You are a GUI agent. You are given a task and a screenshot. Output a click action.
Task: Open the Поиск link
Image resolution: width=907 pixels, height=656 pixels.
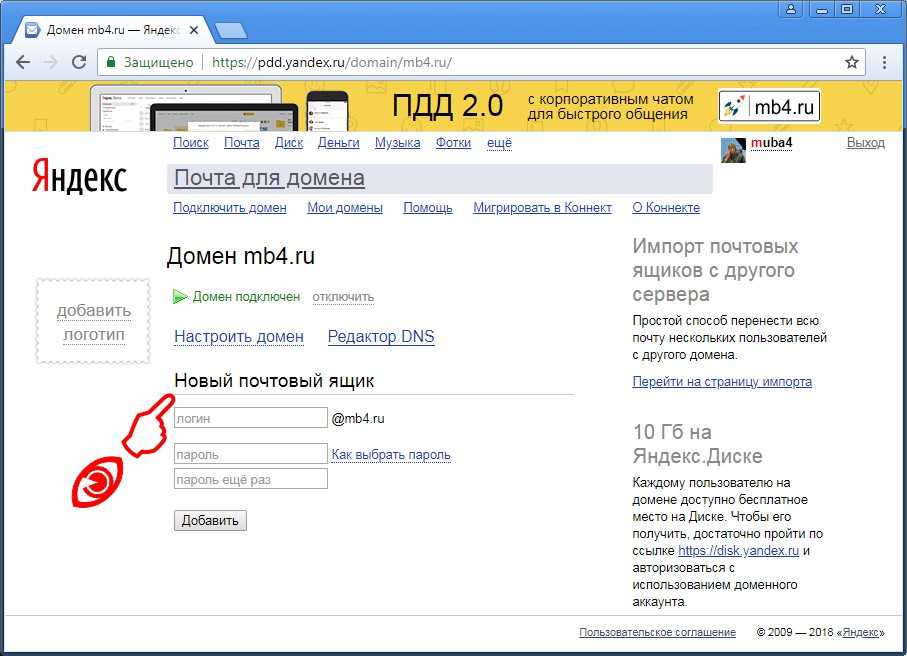[190, 143]
